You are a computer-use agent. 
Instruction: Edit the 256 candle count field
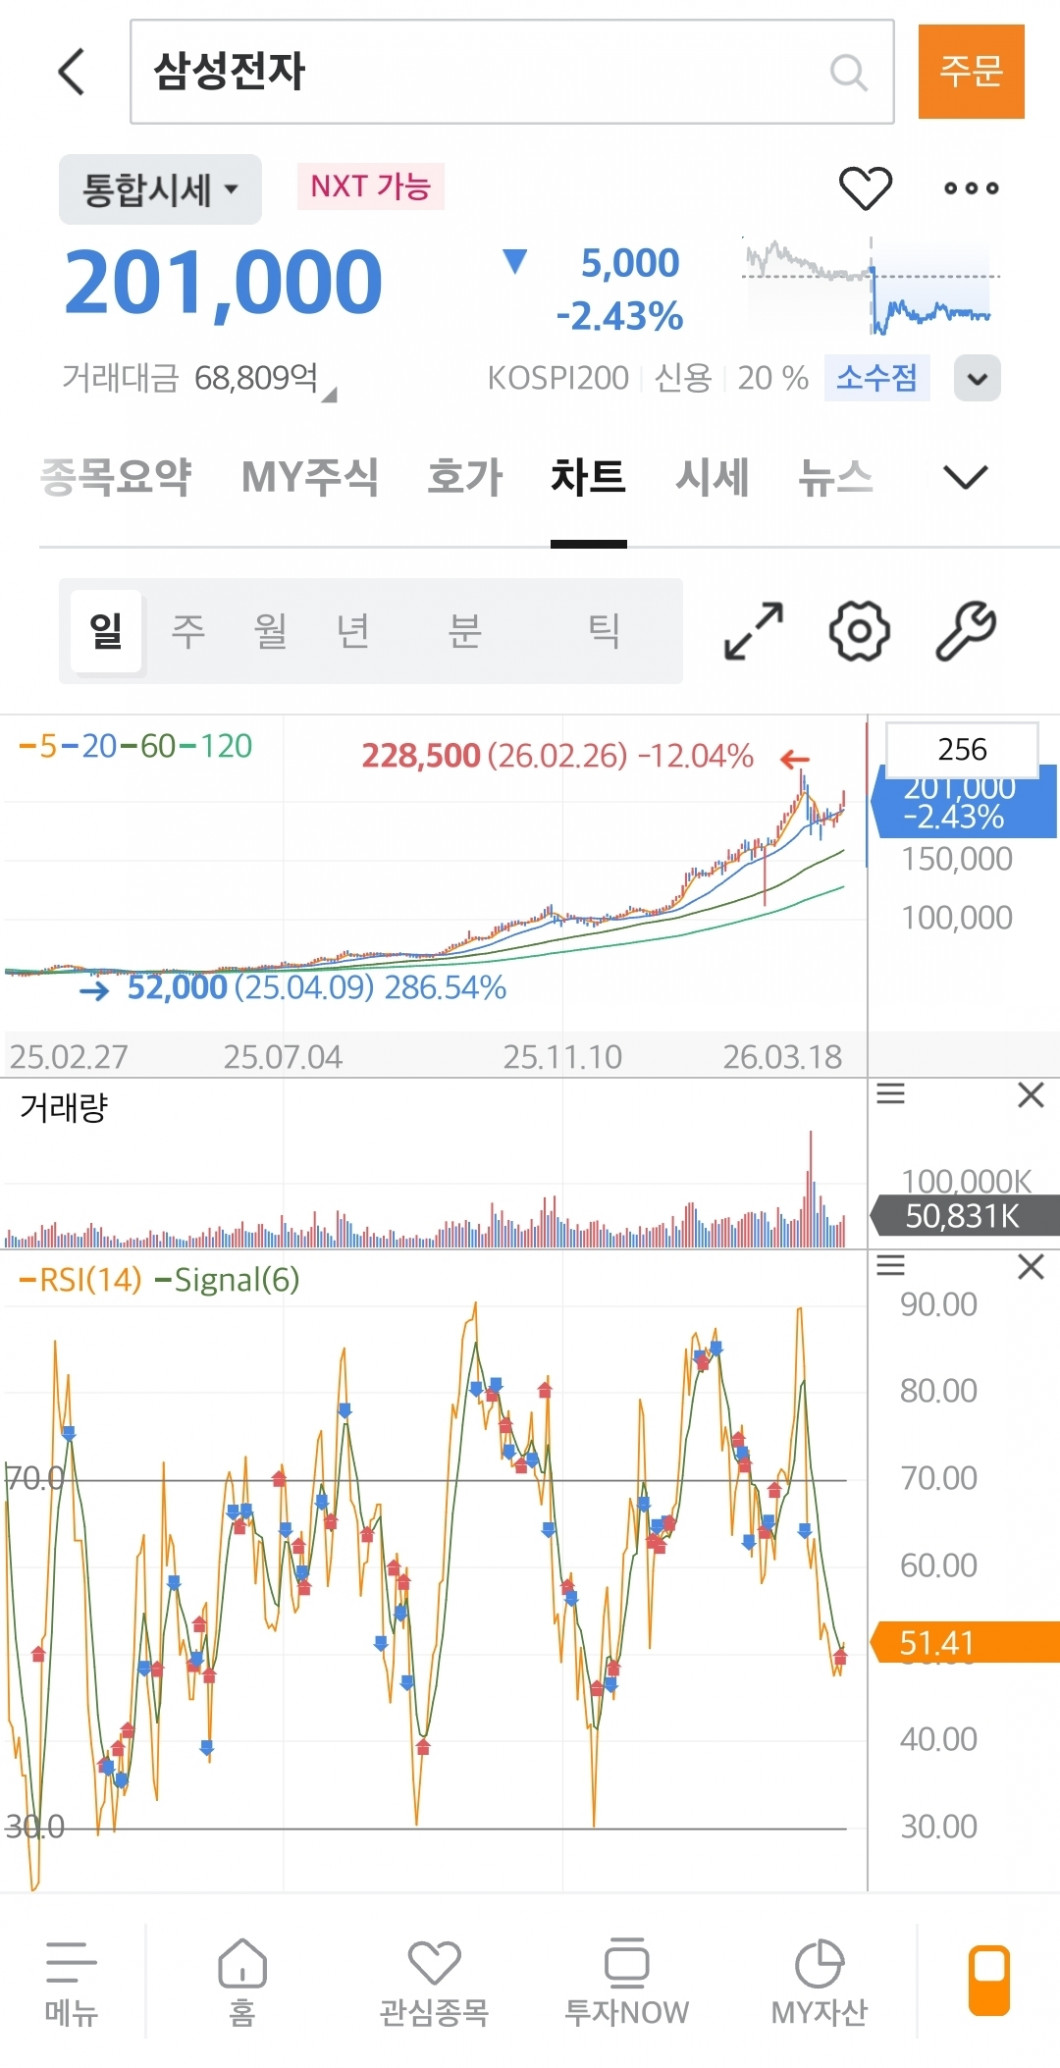962,749
